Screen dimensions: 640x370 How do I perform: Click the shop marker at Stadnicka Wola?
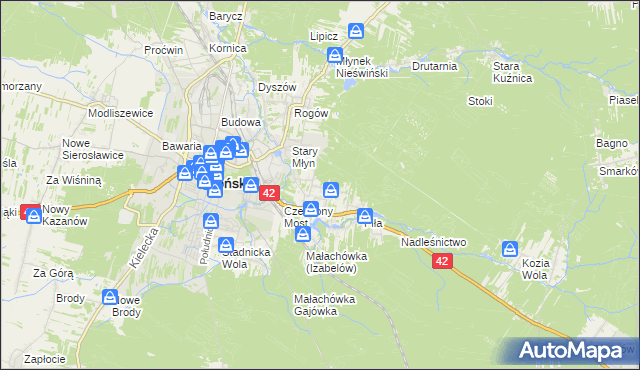click(226, 246)
